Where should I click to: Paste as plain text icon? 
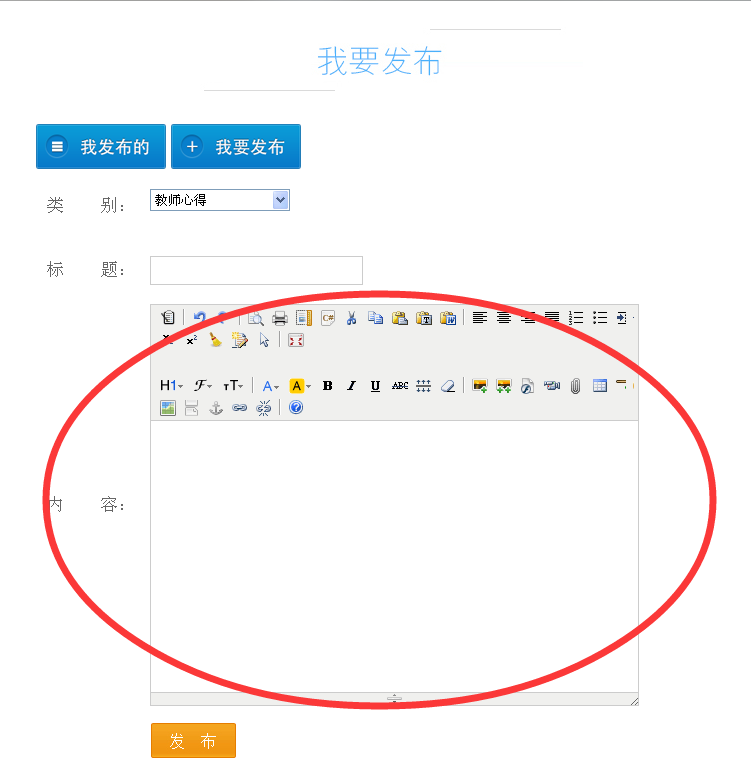pos(424,318)
